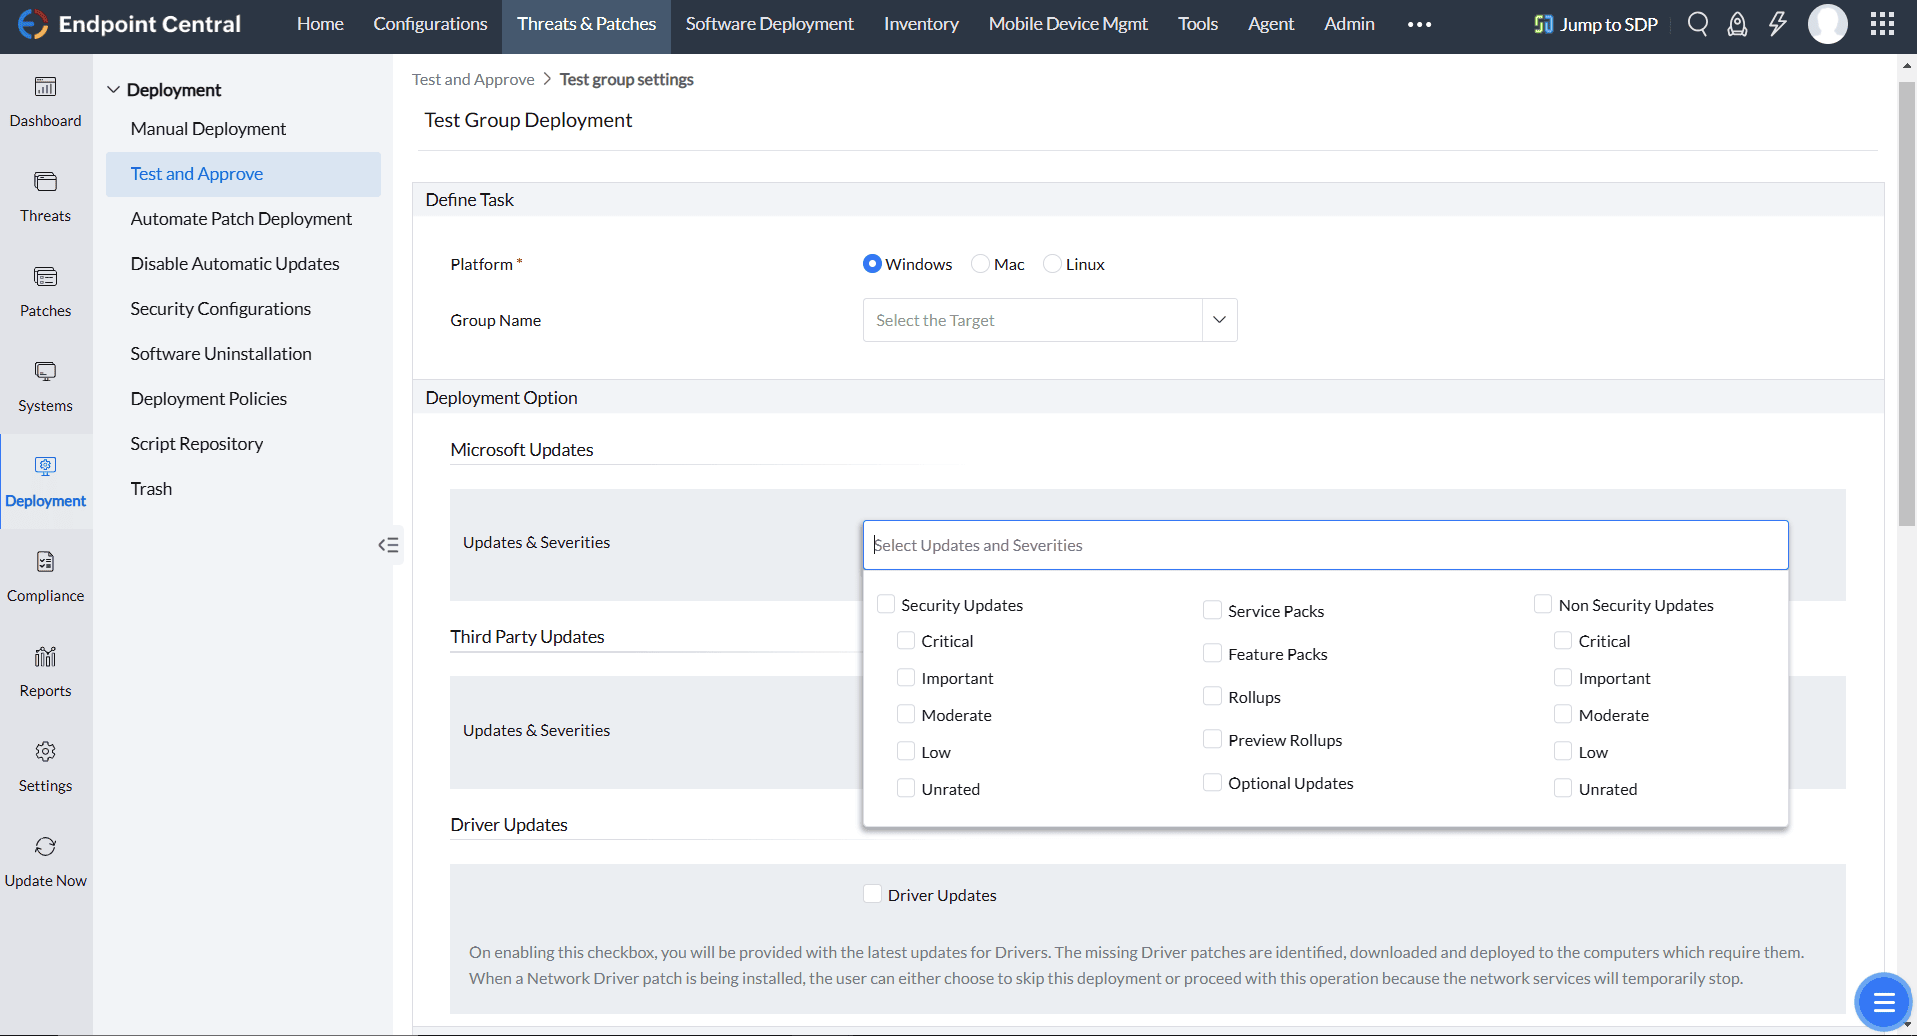Open the Tools menu
The height and width of the screenshot is (1036, 1917).
point(1198,24)
